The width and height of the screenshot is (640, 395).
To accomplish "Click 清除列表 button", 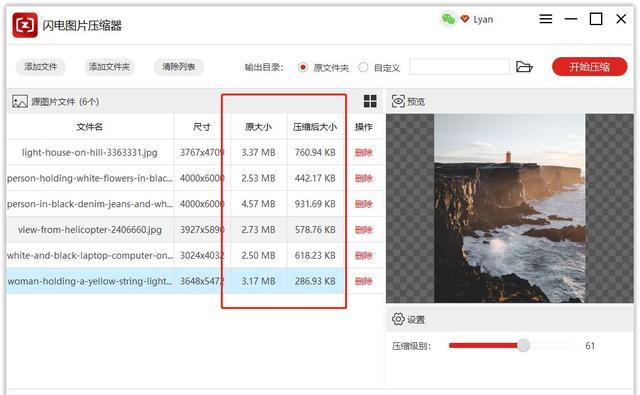I will point(179,67).
